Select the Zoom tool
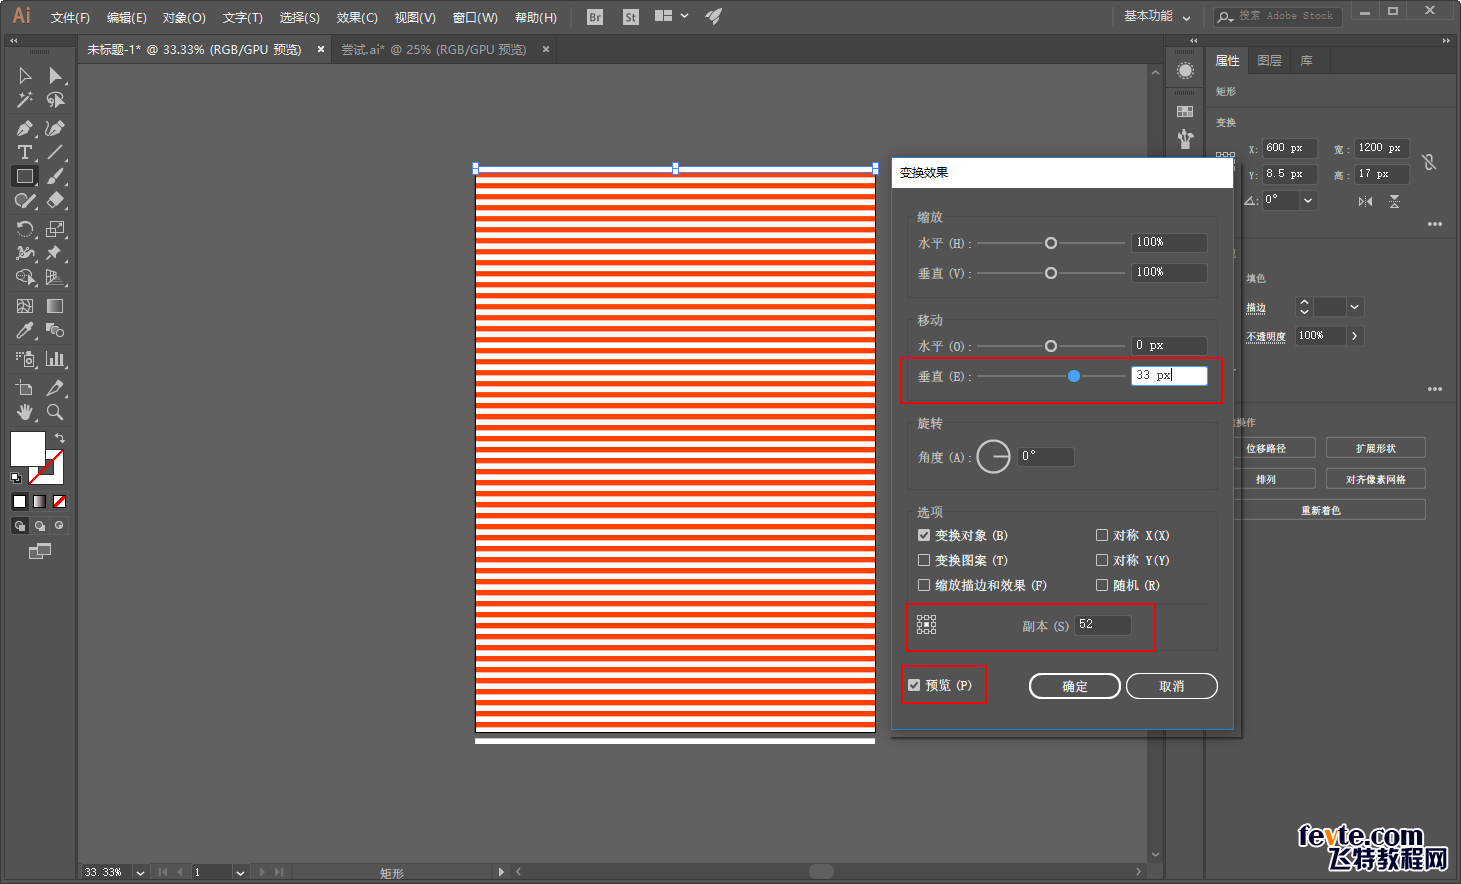The image size is (1461, 884). [x=55, y=412]
